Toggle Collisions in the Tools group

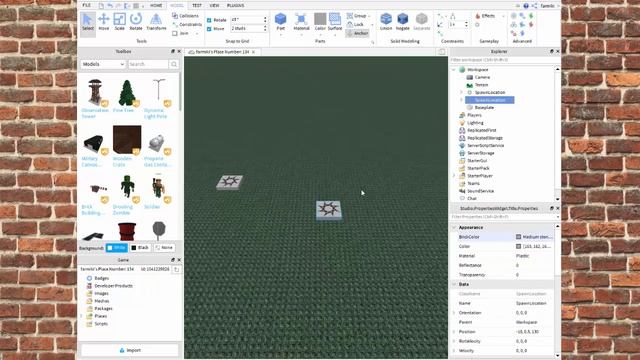click(x=186, y=16)
